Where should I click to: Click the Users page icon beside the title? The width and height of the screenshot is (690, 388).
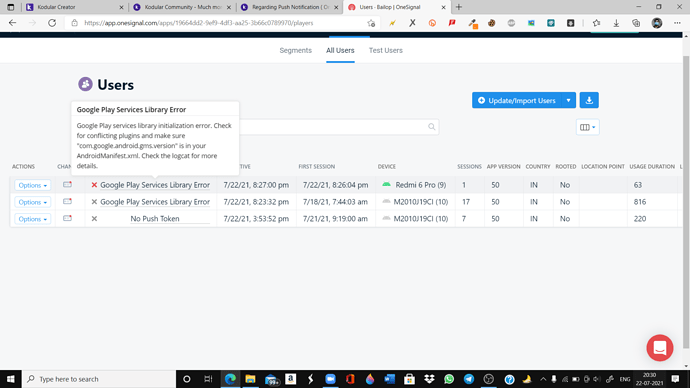tap(85, 84)
